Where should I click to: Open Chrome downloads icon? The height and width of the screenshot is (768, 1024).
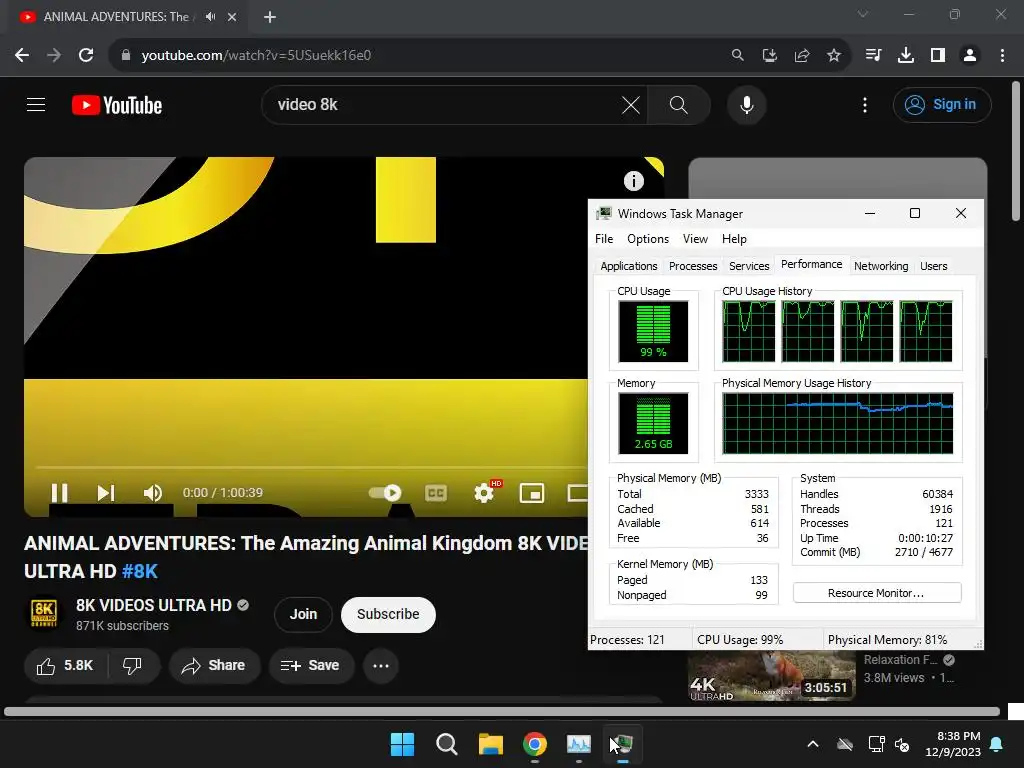pos(905,55)
